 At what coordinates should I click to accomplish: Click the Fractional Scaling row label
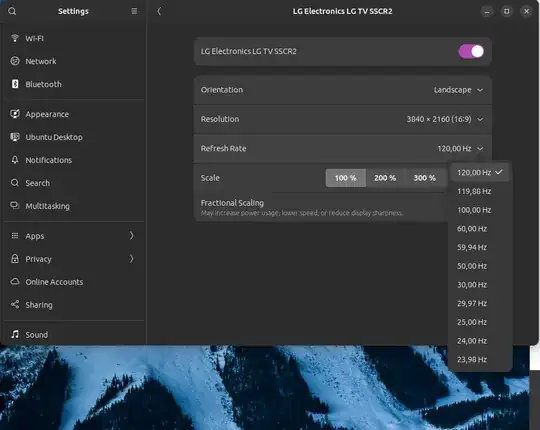(x=232, y=203)
